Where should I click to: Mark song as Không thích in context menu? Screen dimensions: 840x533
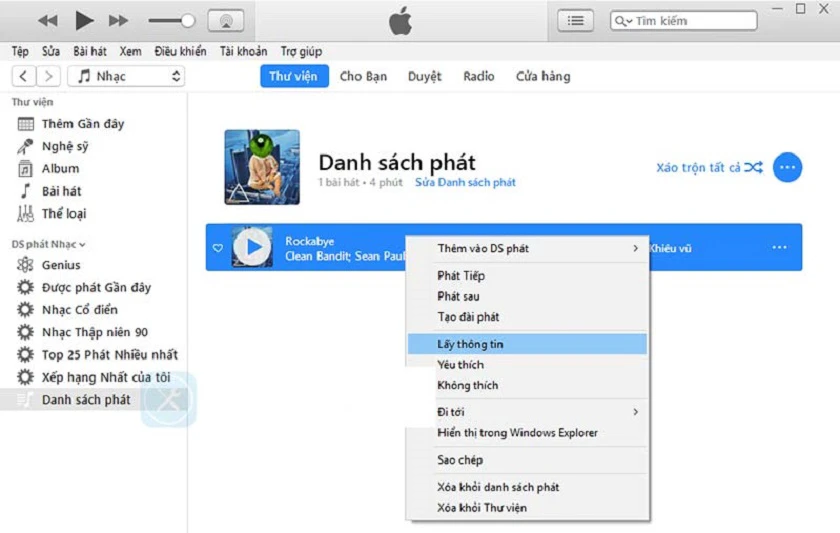coord(467,385)
